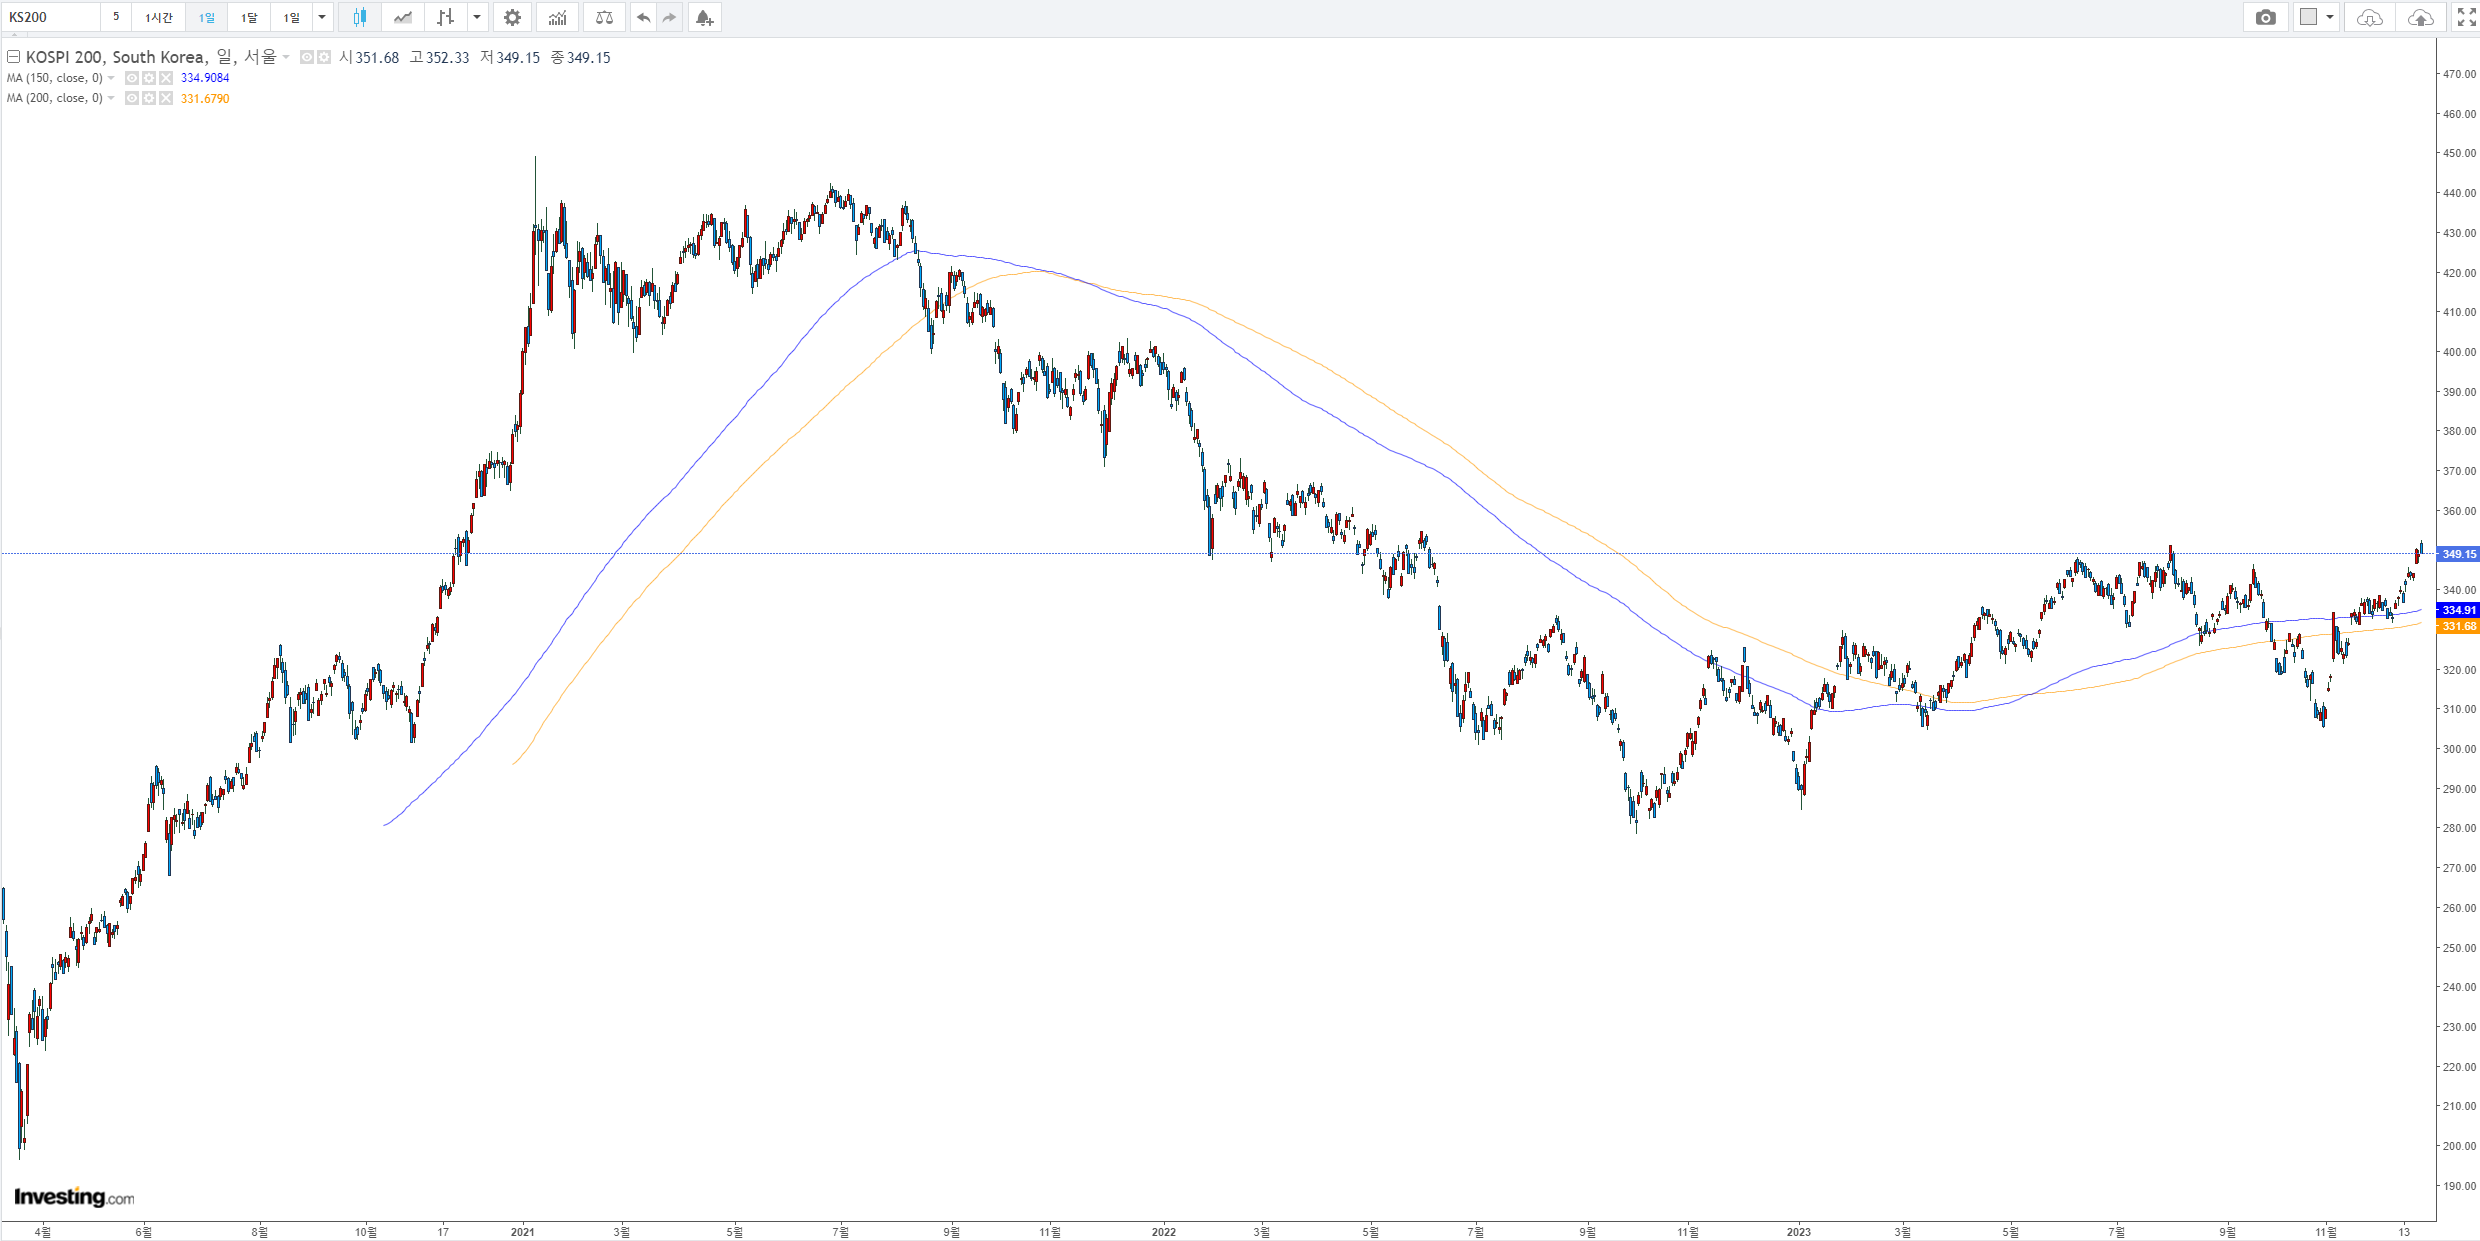This screenshot has width=2480, height=1241.
Task: Open the layout square color dropdown
Action: 2330,17
